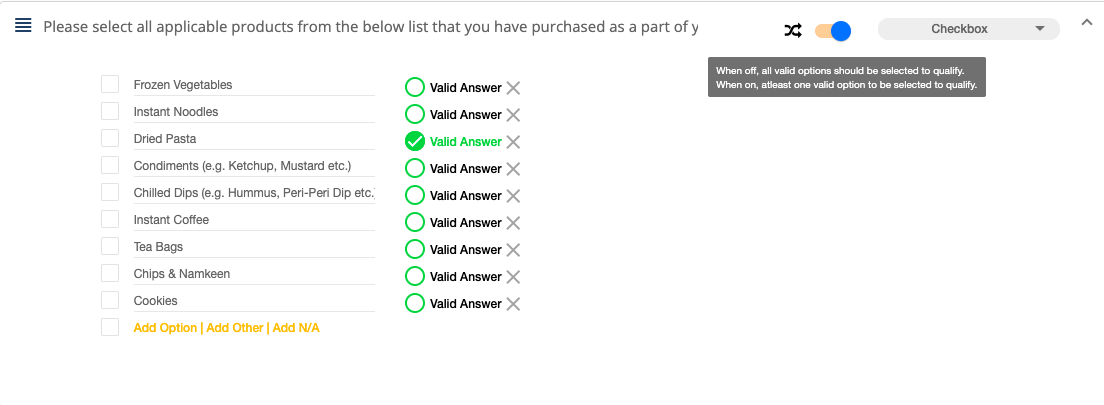1104x405 pixels.
Task: Click the Add Option link
Action: coord(165,328)
